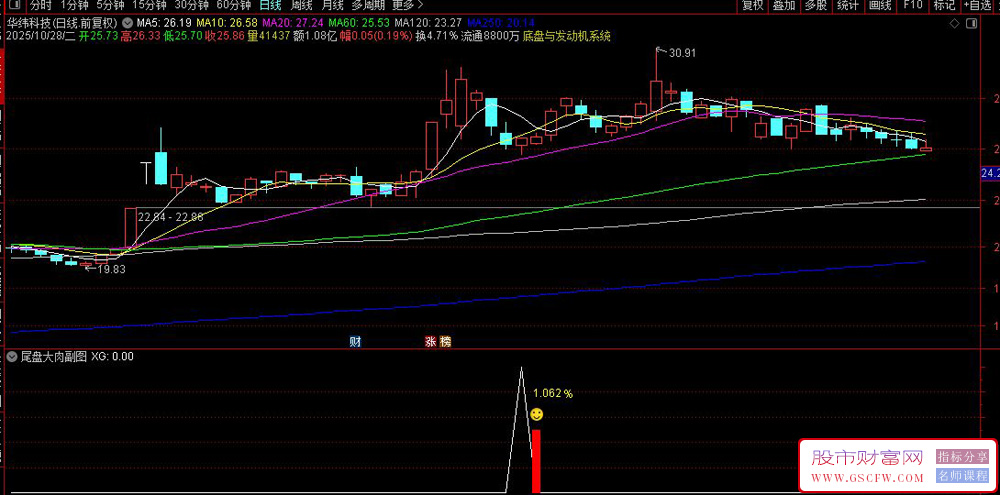Click the red signal bar in sub-chart
The width and height of the screenshot is (1000, 495).
[536, 461]
